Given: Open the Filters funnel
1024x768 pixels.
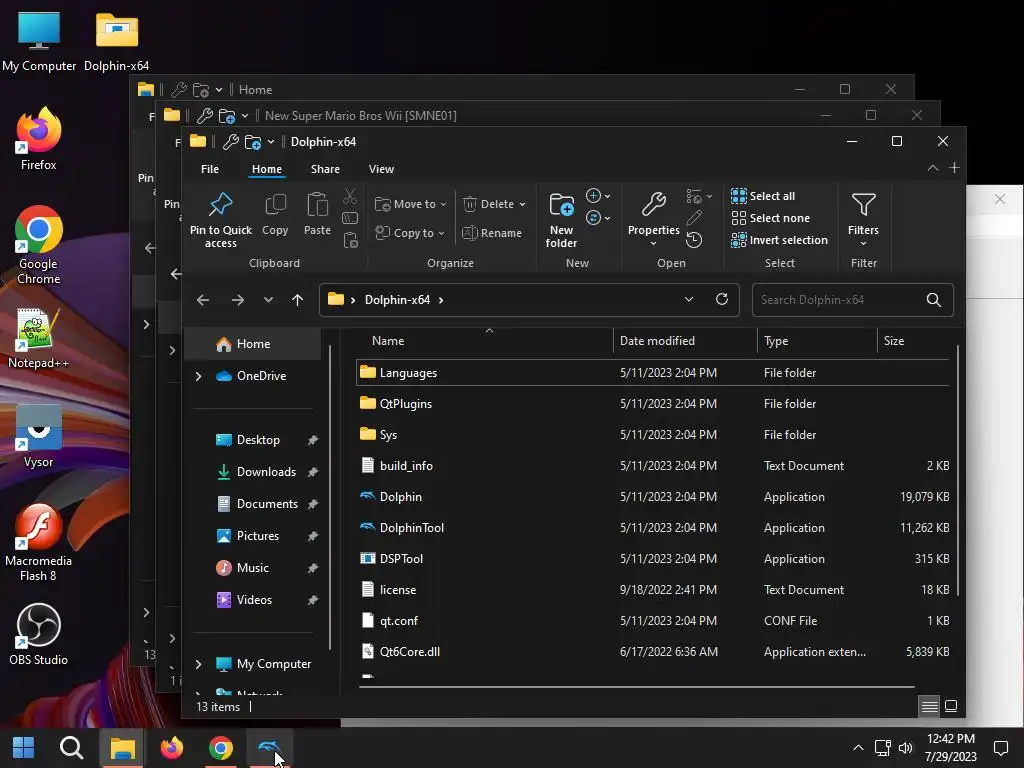Looking at the screenshot, I should 863,220.
